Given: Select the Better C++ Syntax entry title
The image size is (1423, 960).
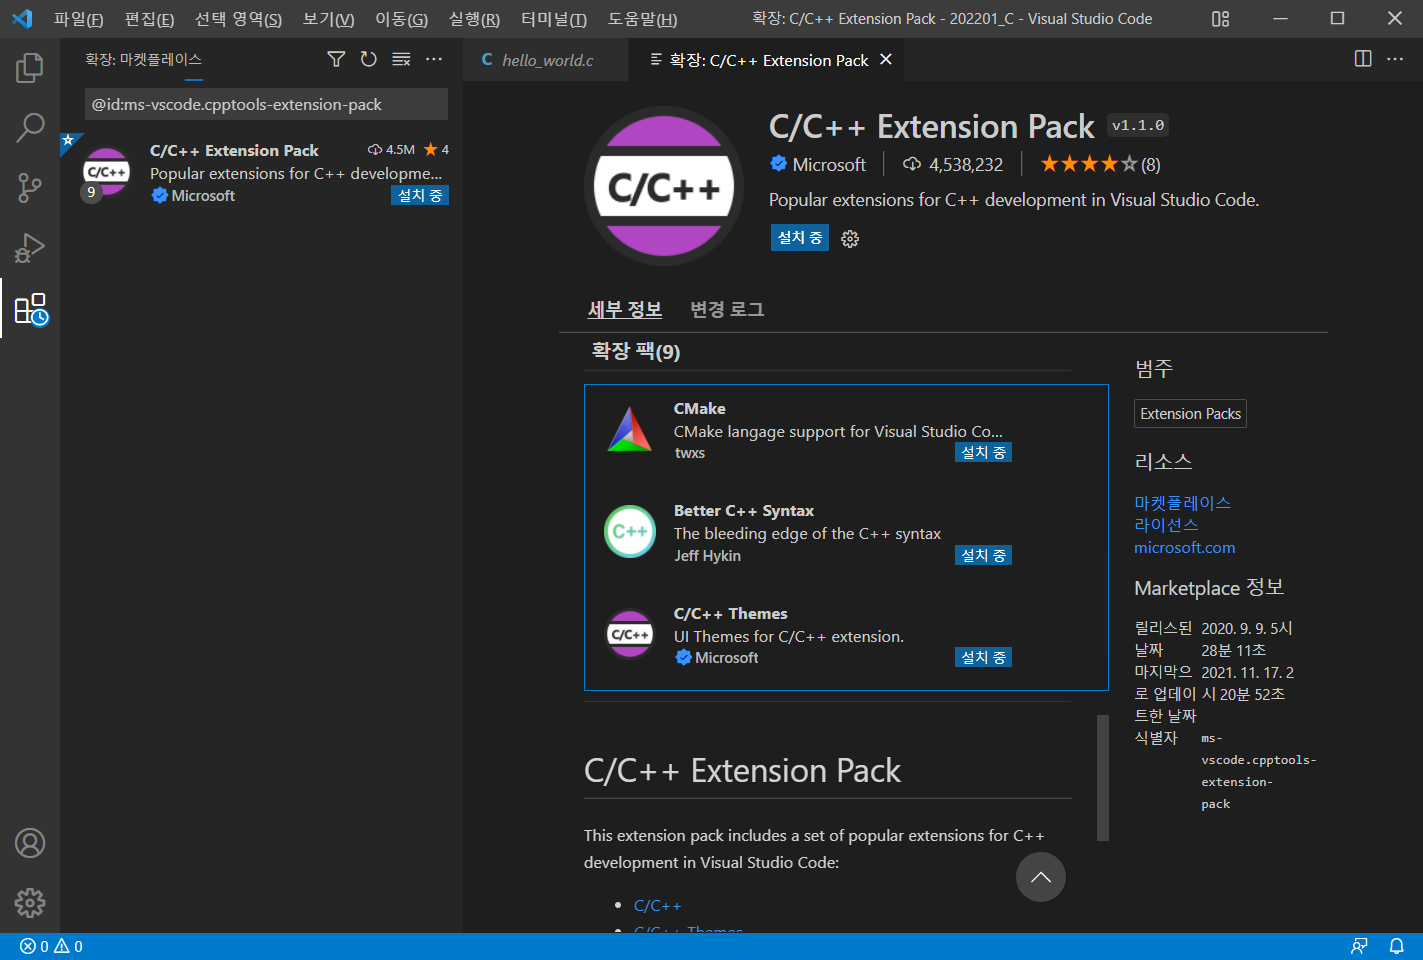Looking at the screenshot, I should [744, 510].
